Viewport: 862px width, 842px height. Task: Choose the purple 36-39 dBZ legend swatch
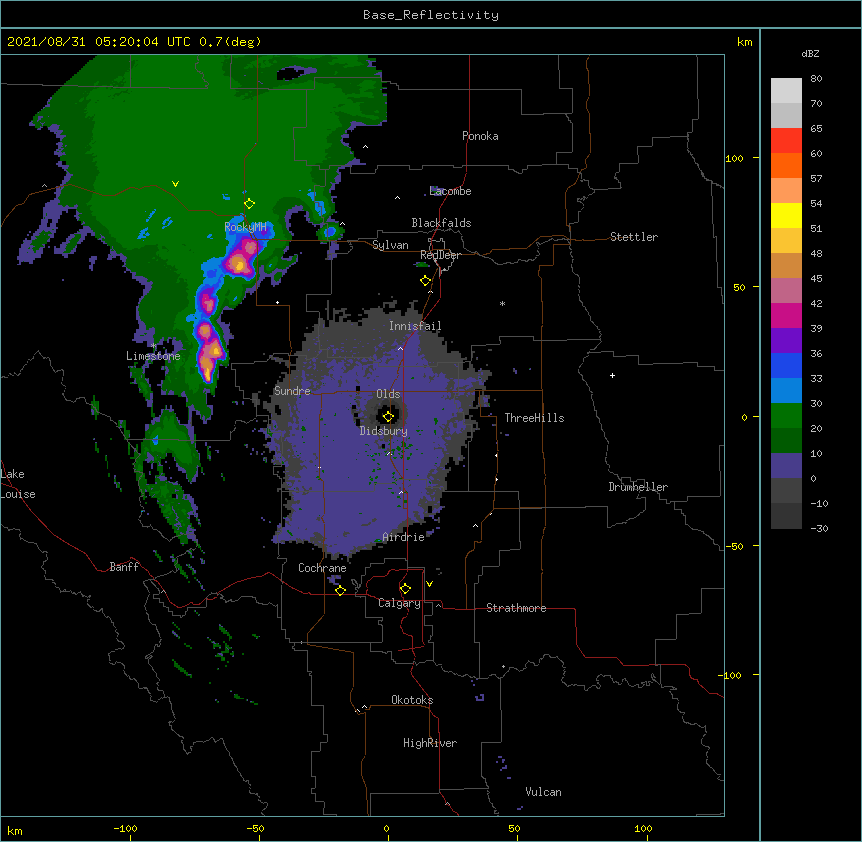[786, 341]
